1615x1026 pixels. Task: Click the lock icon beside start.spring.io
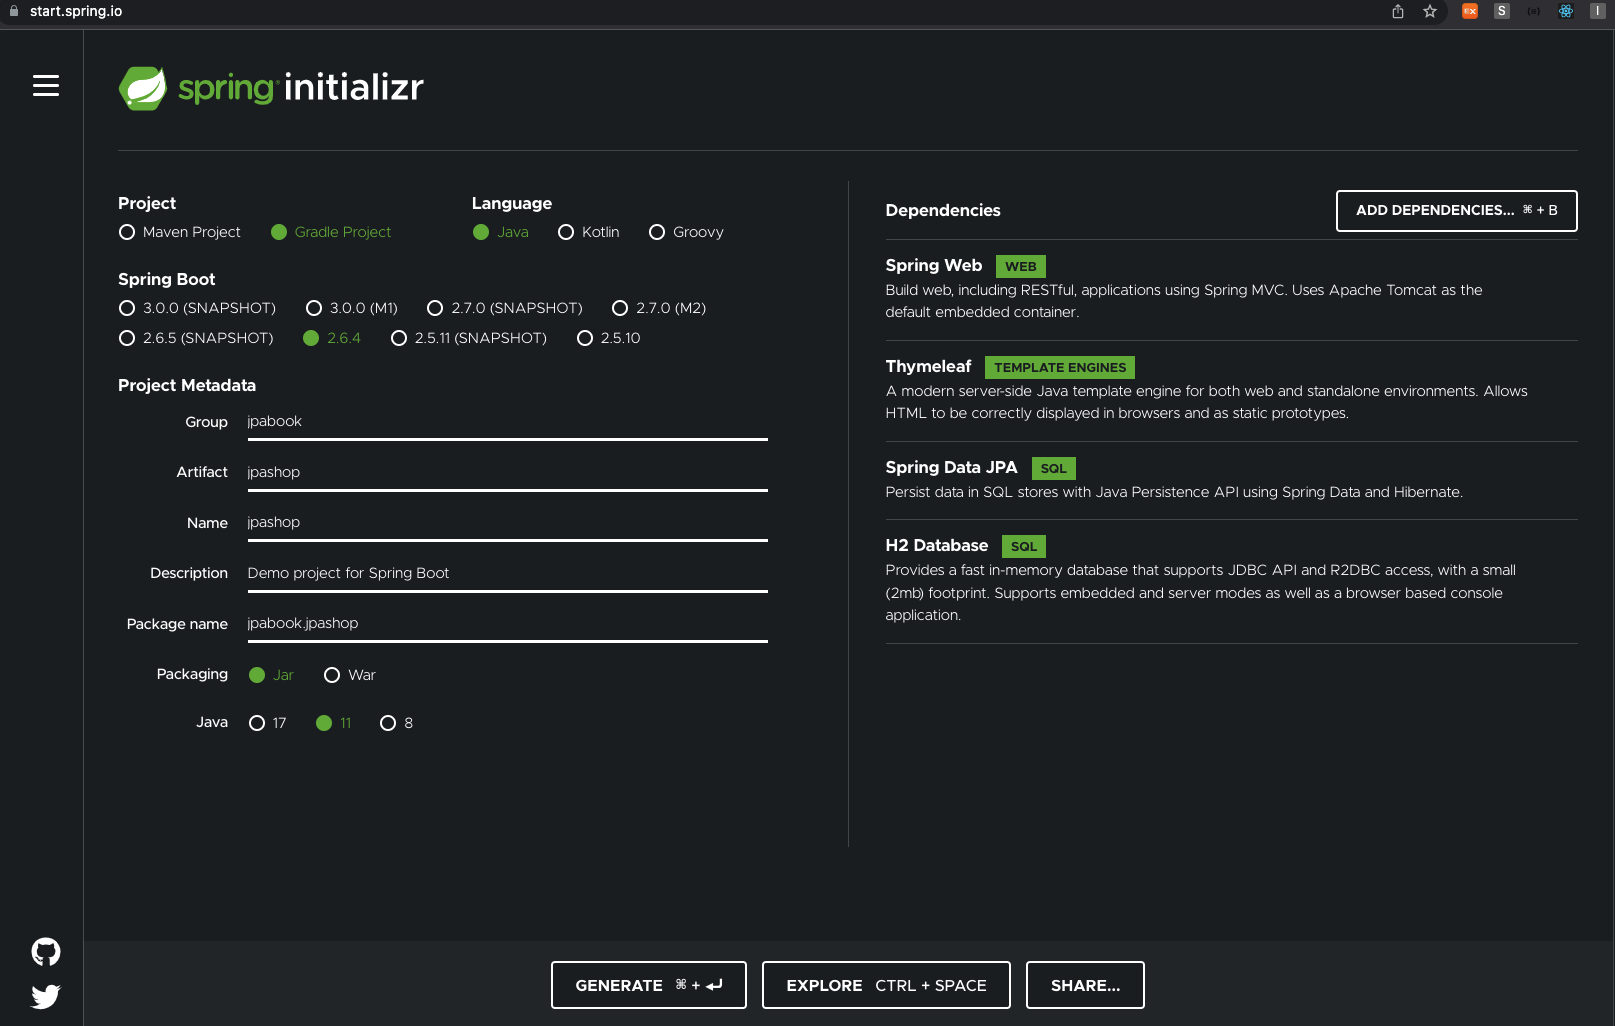coord(14,11)
